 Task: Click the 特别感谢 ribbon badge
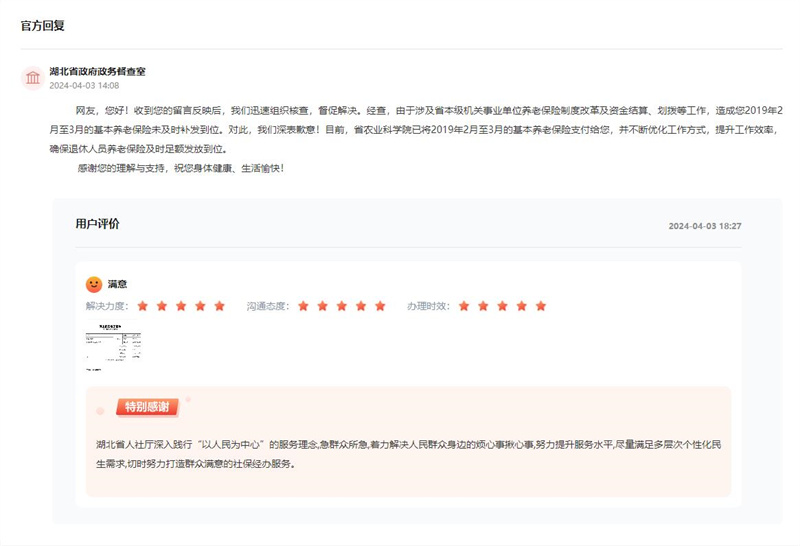pyautogui.click(x=148, y=407)
